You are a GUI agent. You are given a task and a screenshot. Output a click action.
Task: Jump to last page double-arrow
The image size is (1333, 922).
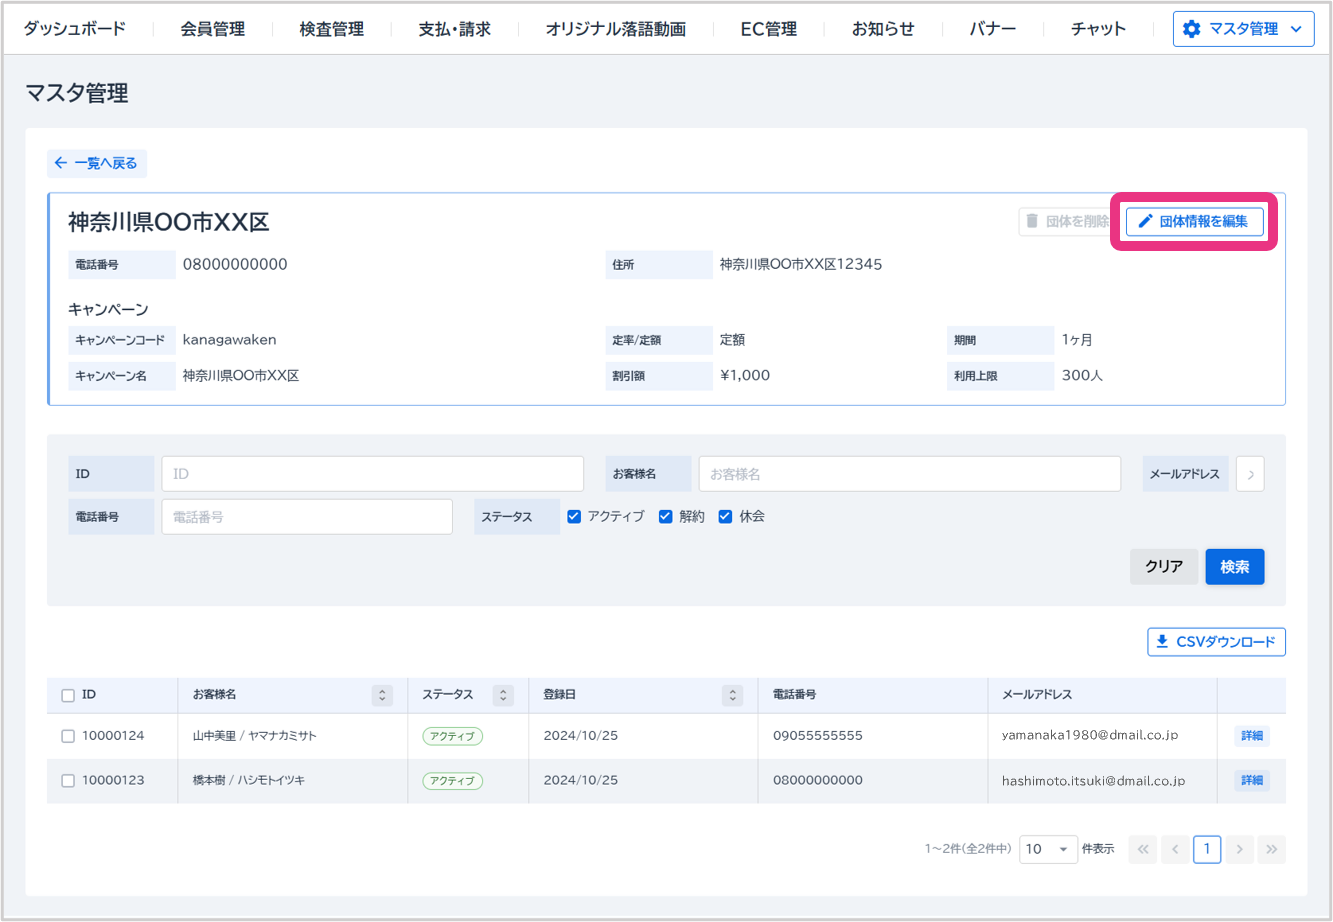pos(1271,849)
